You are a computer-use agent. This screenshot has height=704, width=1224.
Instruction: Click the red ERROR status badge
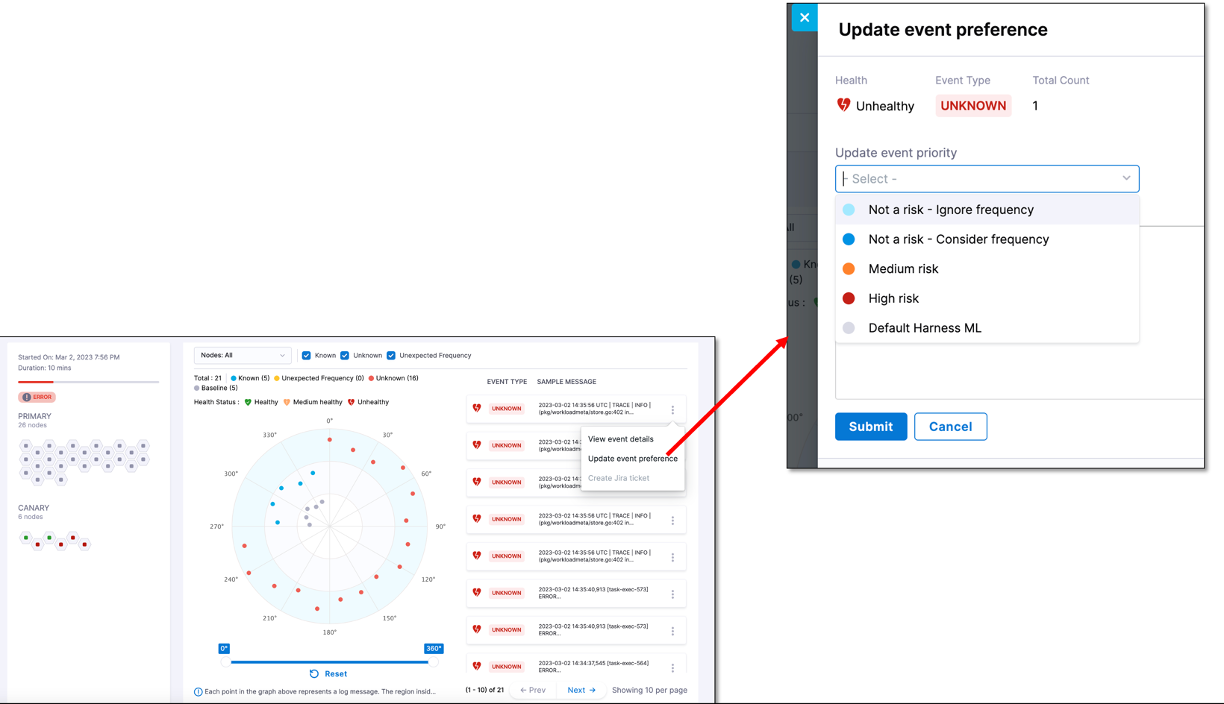[x=38, y=397]
